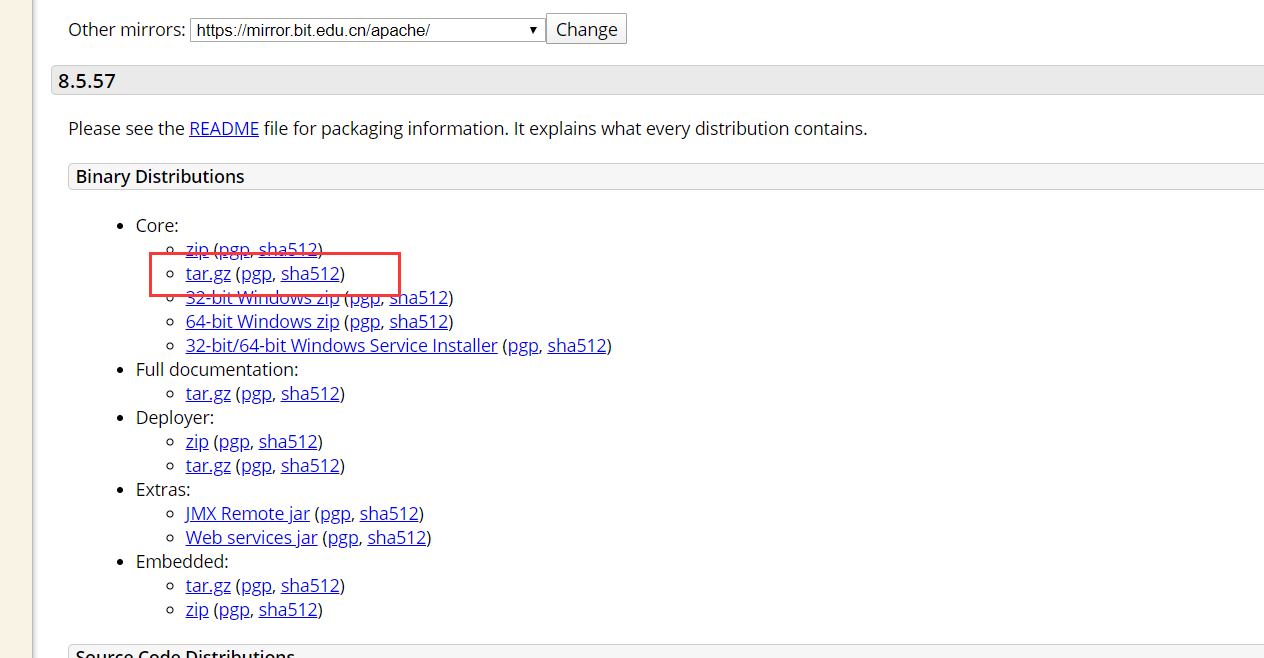Open pgp for Deployer zip

(234, 442)
